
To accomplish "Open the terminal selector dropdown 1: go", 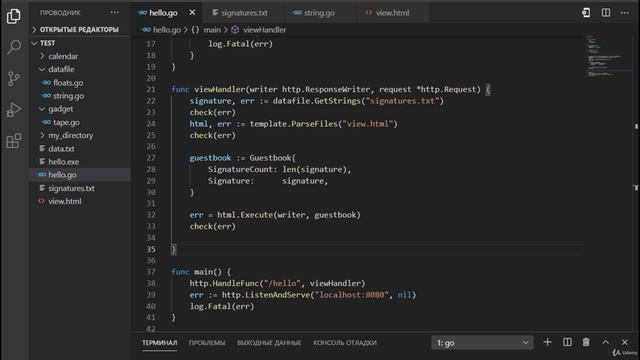I will tap(482, 343).
